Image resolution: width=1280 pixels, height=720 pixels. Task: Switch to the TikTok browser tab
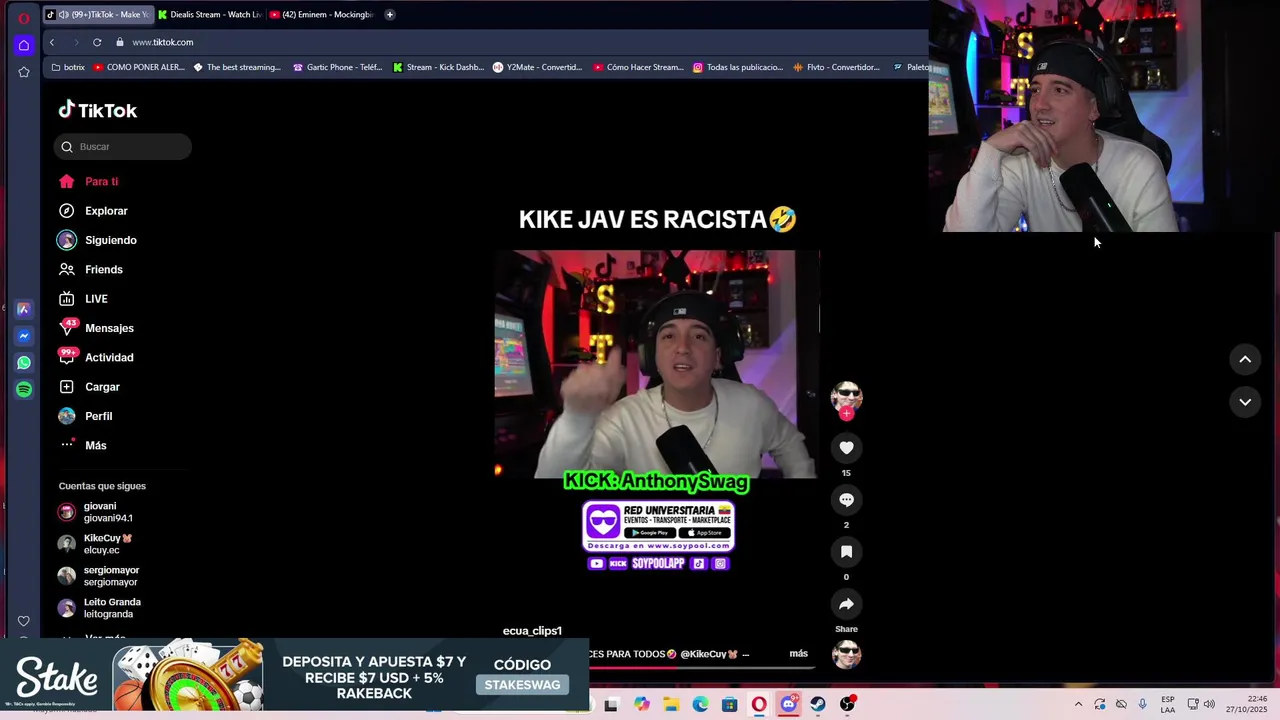97,15
